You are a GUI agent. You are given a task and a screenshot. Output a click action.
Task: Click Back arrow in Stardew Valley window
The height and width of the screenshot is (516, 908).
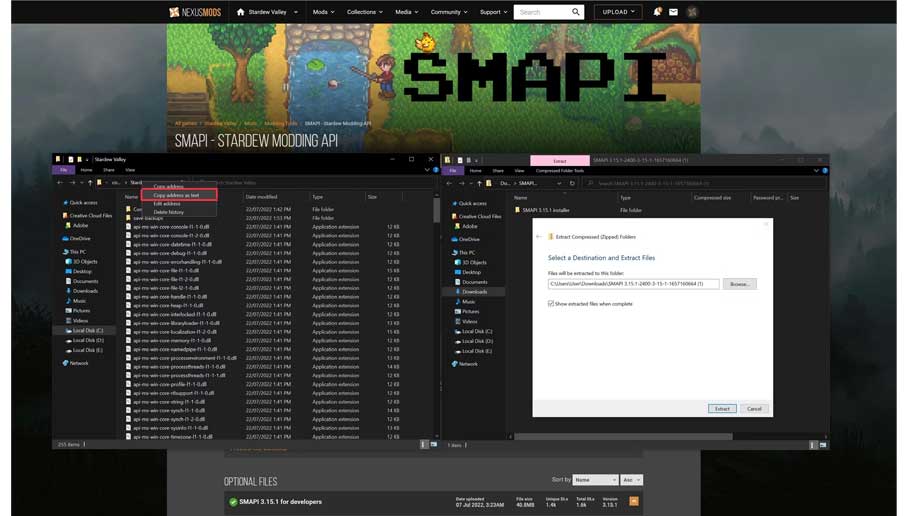[x=60, y=182]
